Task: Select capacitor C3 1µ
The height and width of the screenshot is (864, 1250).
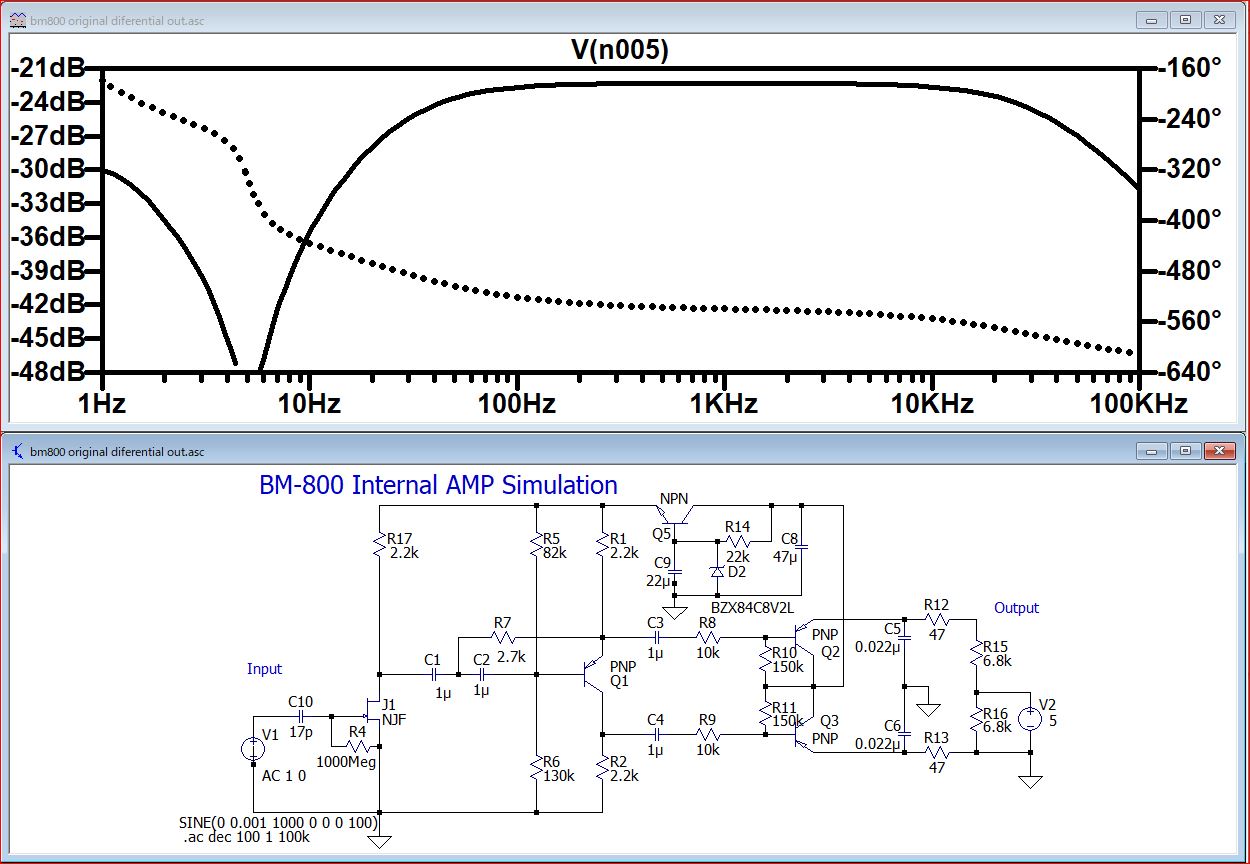Action: (656, 637)
